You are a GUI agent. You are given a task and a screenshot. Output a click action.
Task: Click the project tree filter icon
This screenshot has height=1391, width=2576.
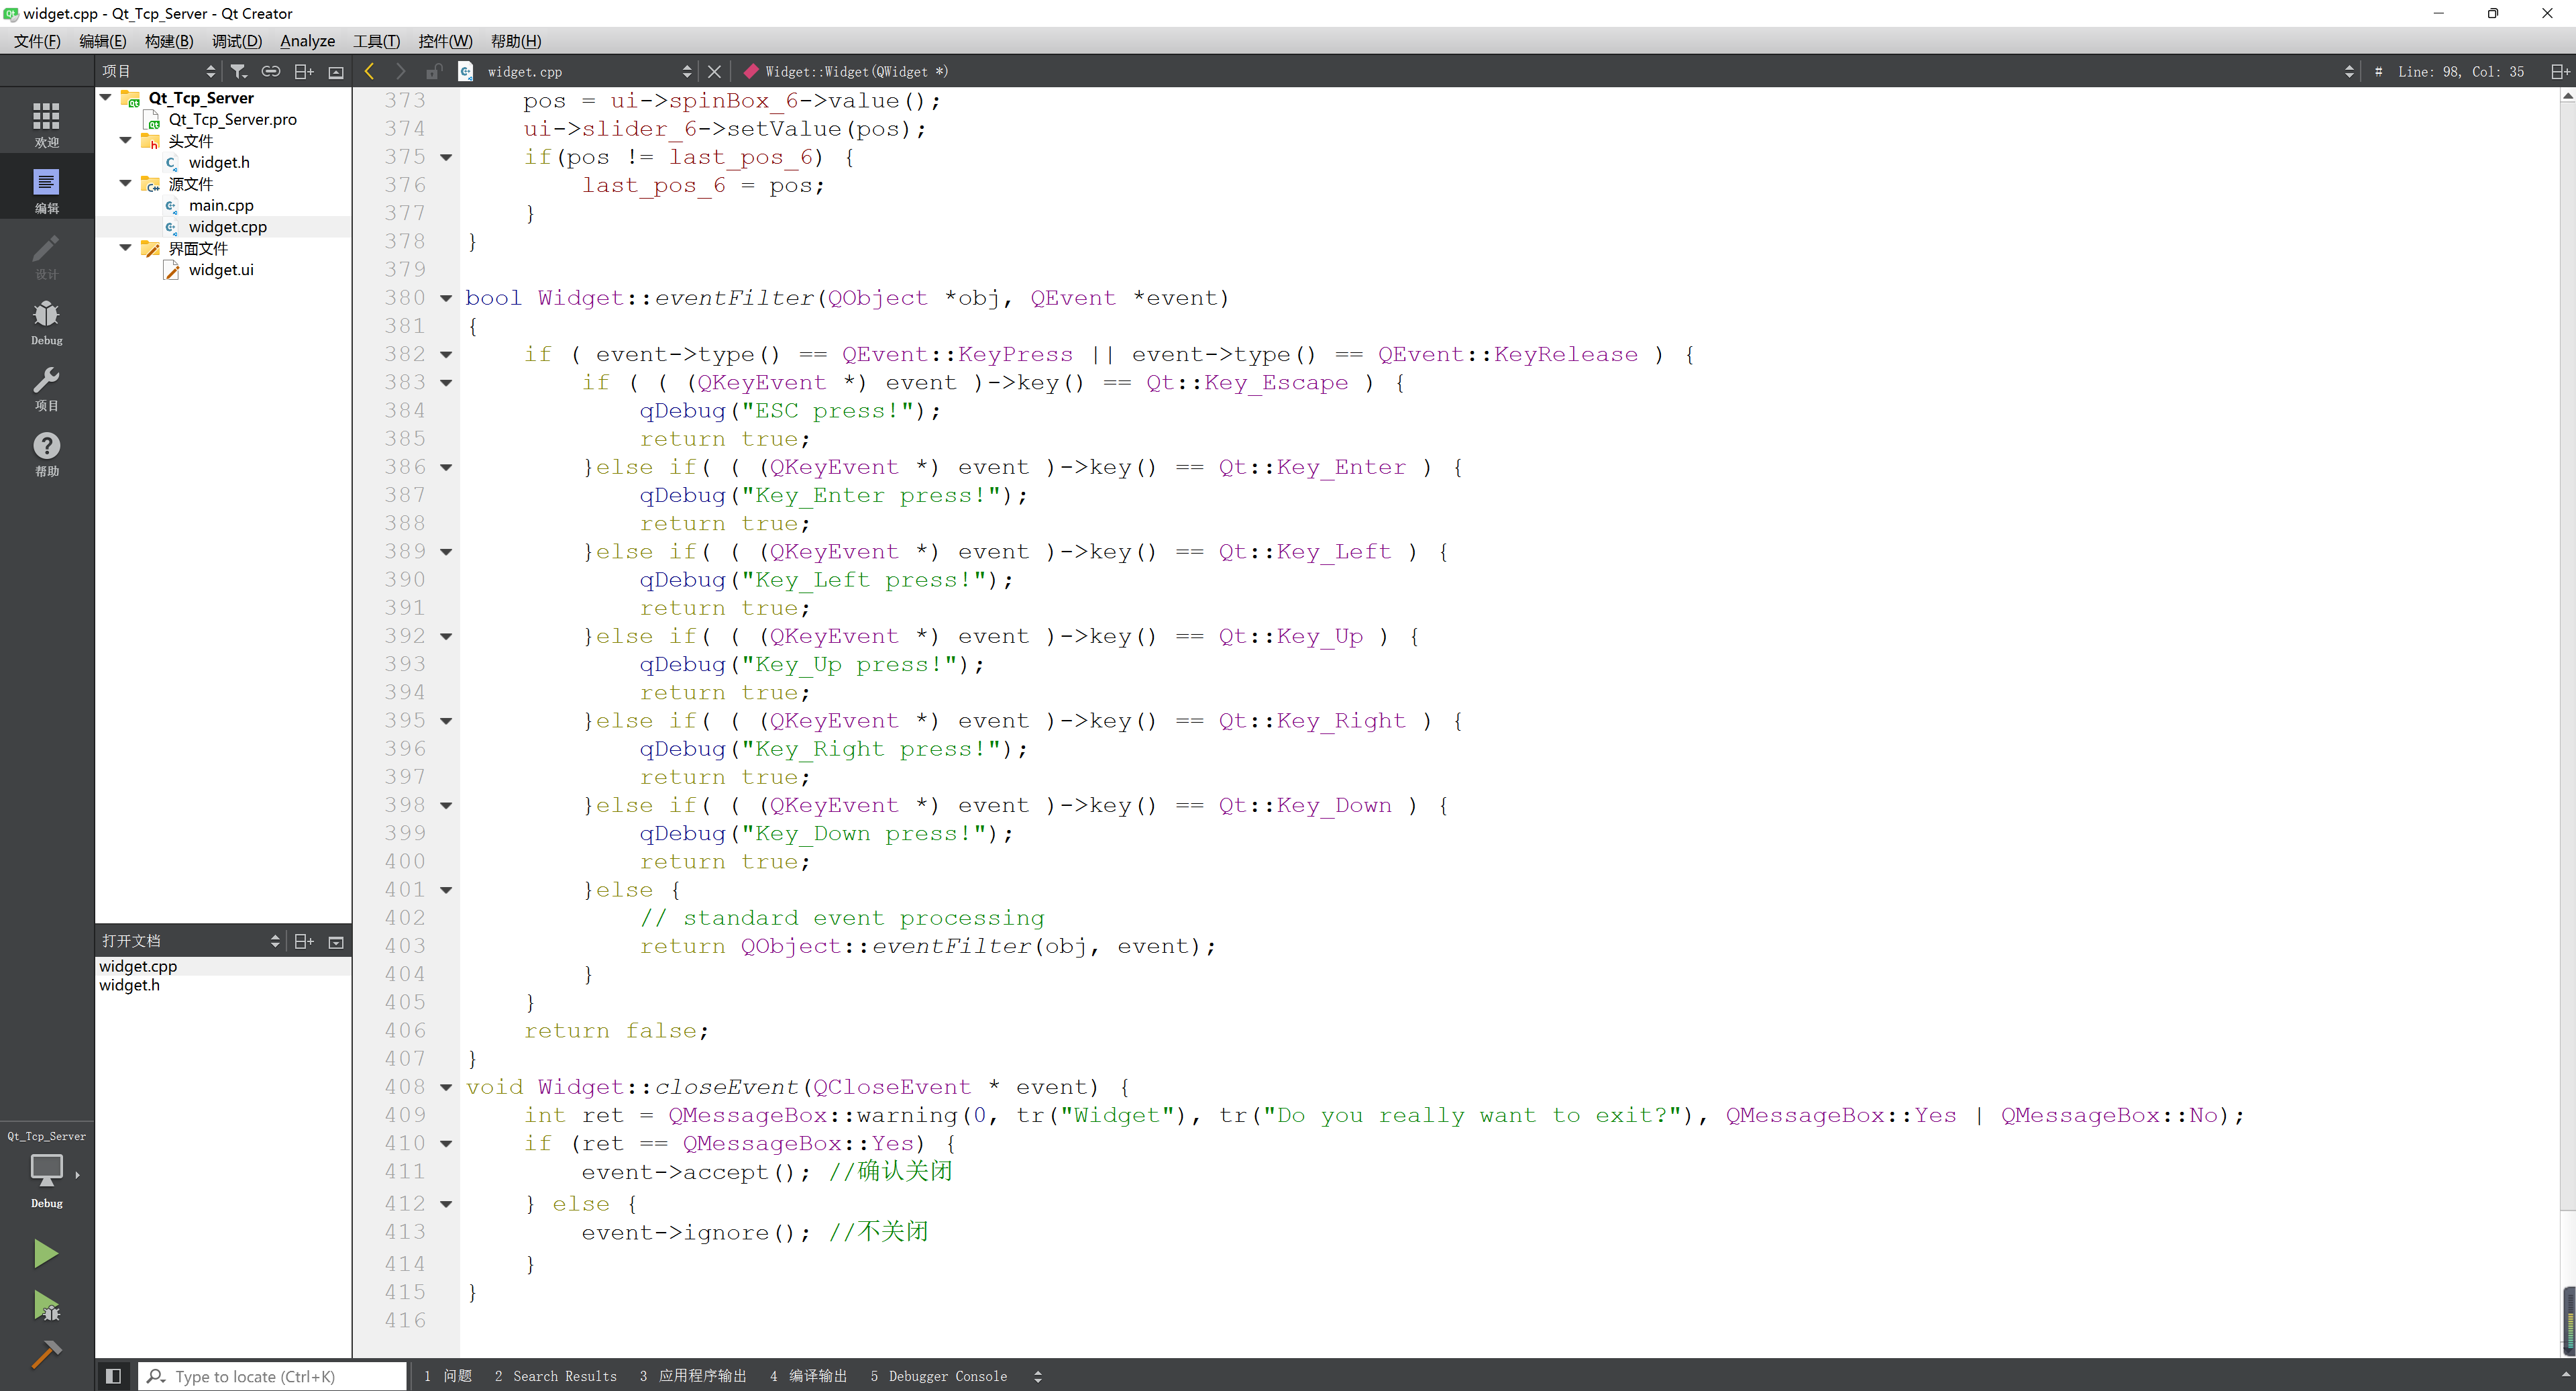click(x=238, y=71)
